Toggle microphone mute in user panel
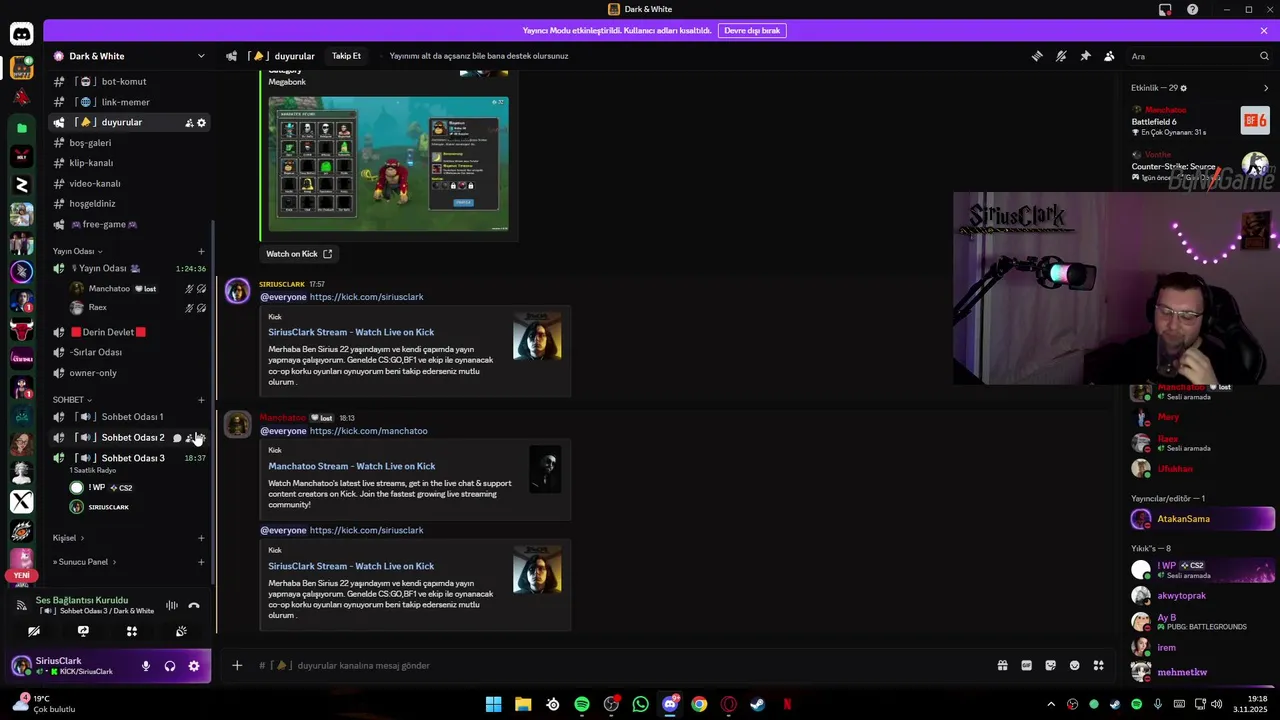The height and width of the screenshot is (720, 1280). coord(146,666)
